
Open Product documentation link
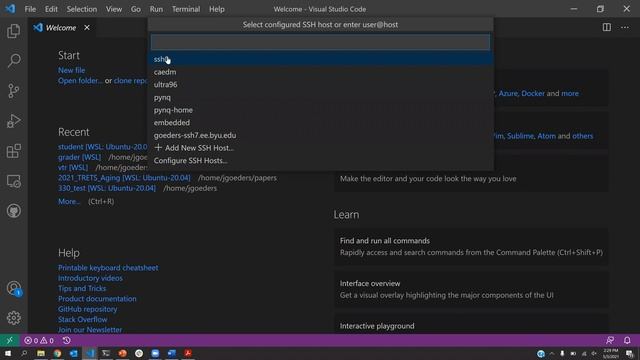click(97, 299)
